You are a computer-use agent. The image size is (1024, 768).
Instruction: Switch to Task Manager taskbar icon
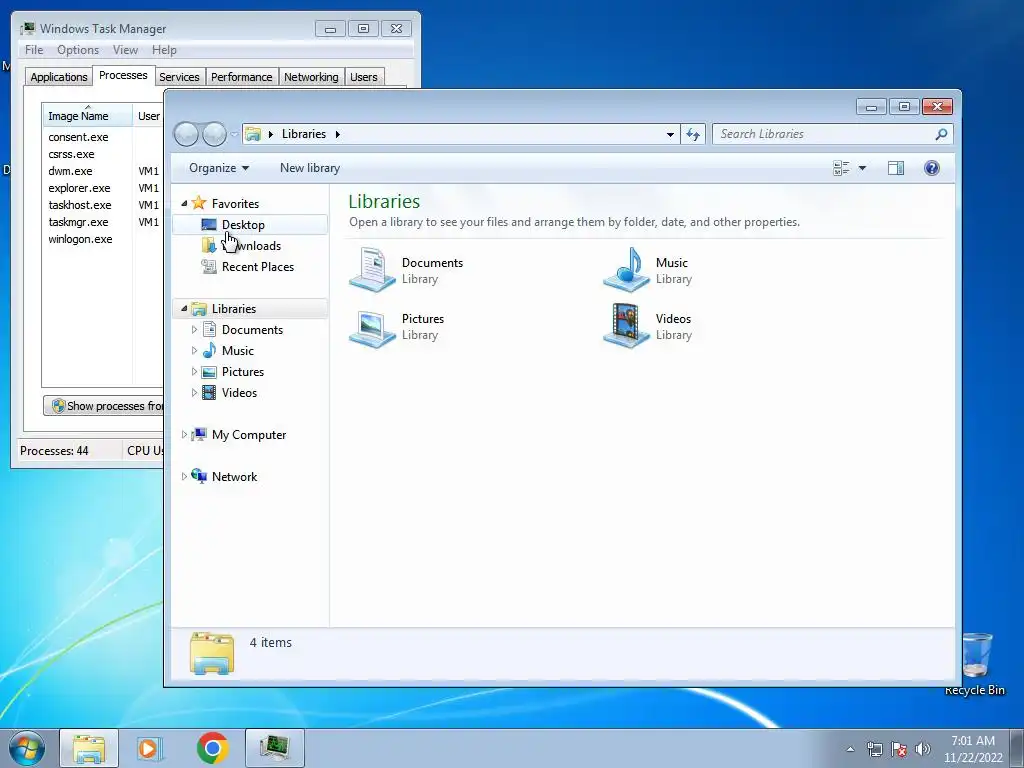pyautogui.click(x=275, y=748)
